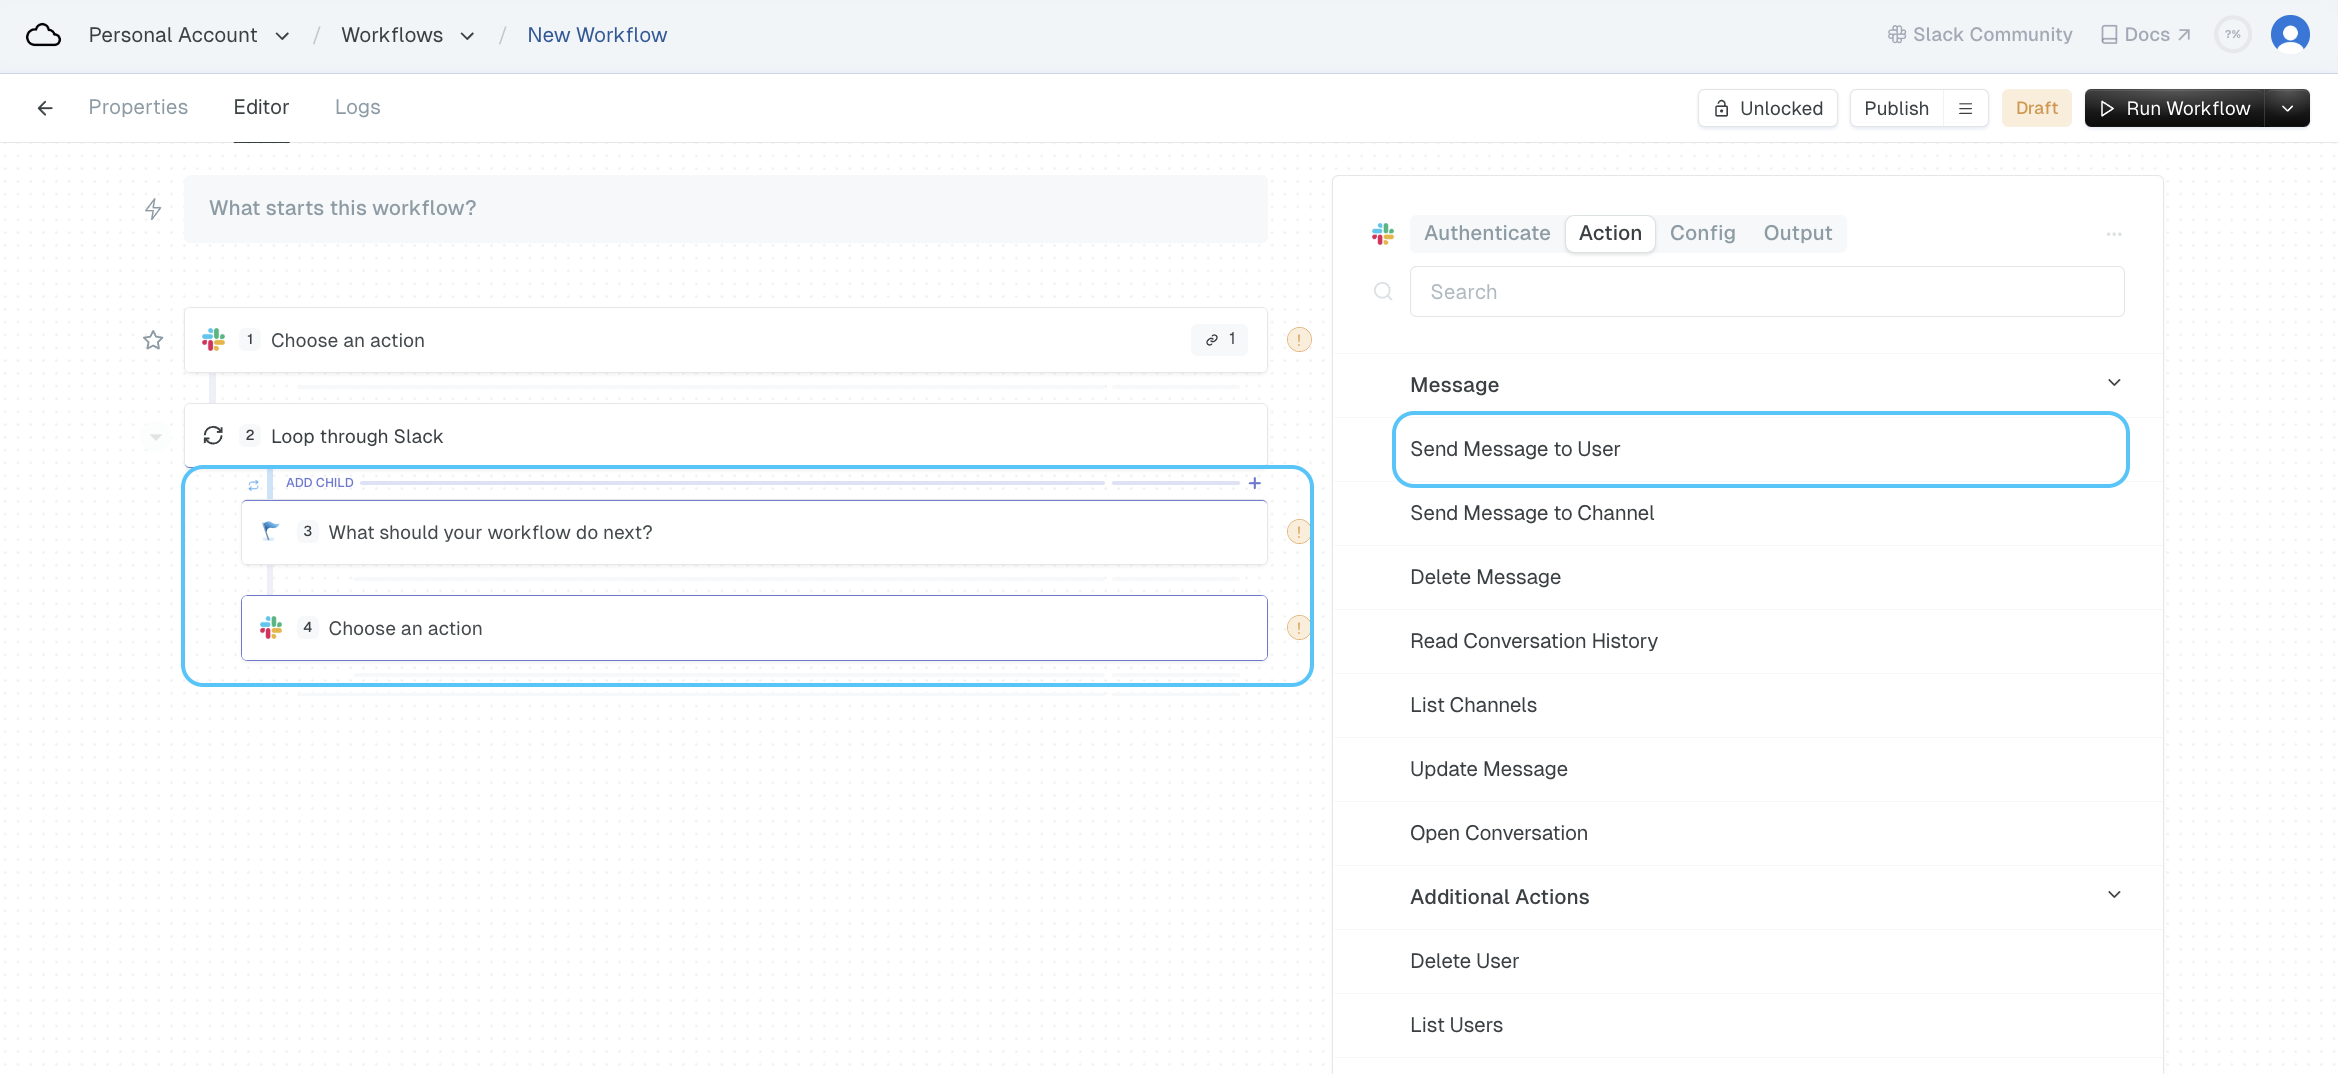Select Send Message to Channel action
This screenshot has height=1074, width=2338.
click(1531, 513)
